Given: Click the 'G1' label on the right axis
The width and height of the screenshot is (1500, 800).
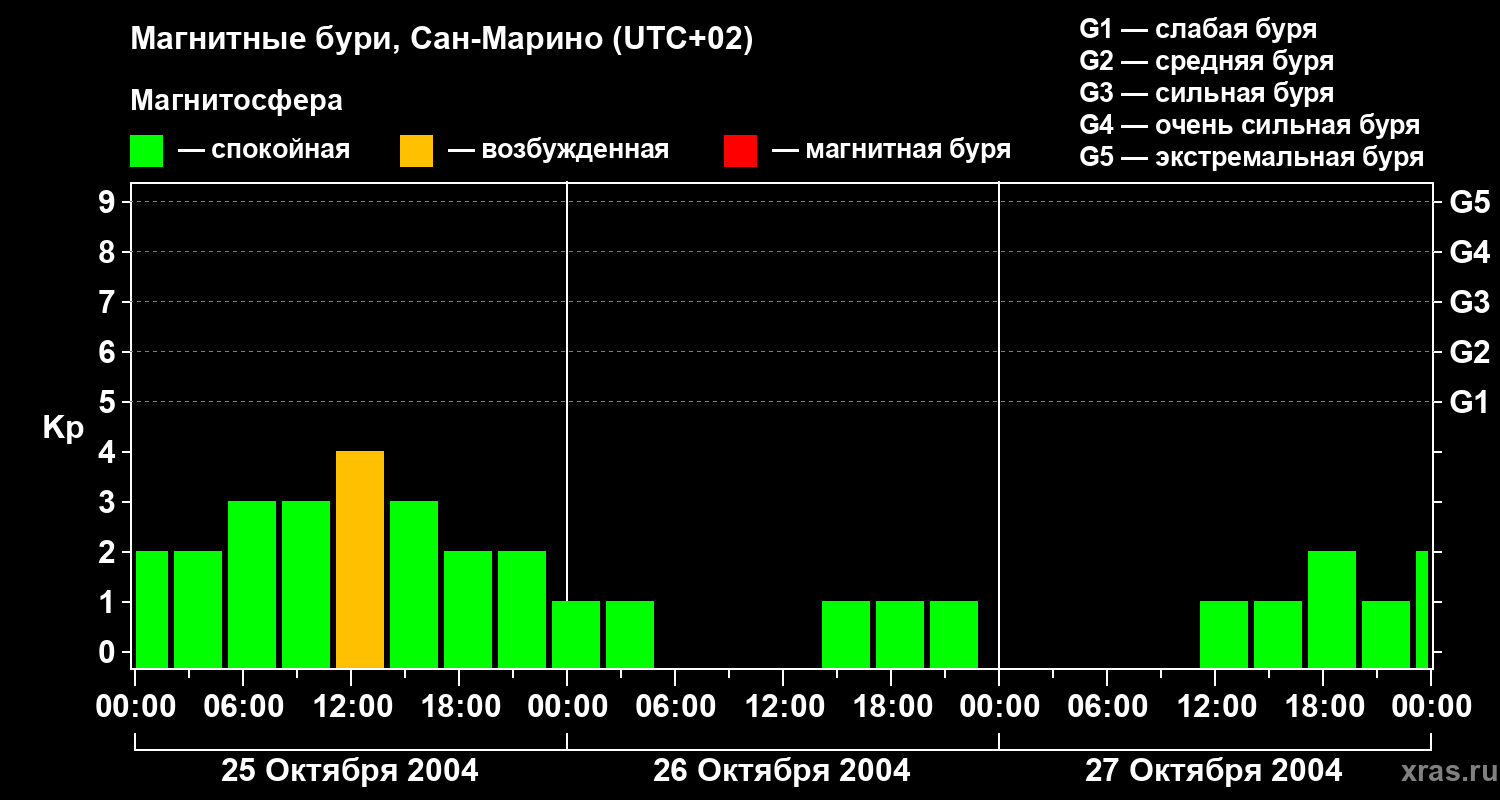Looking at the screenshot, I should tap(1469, 402).
